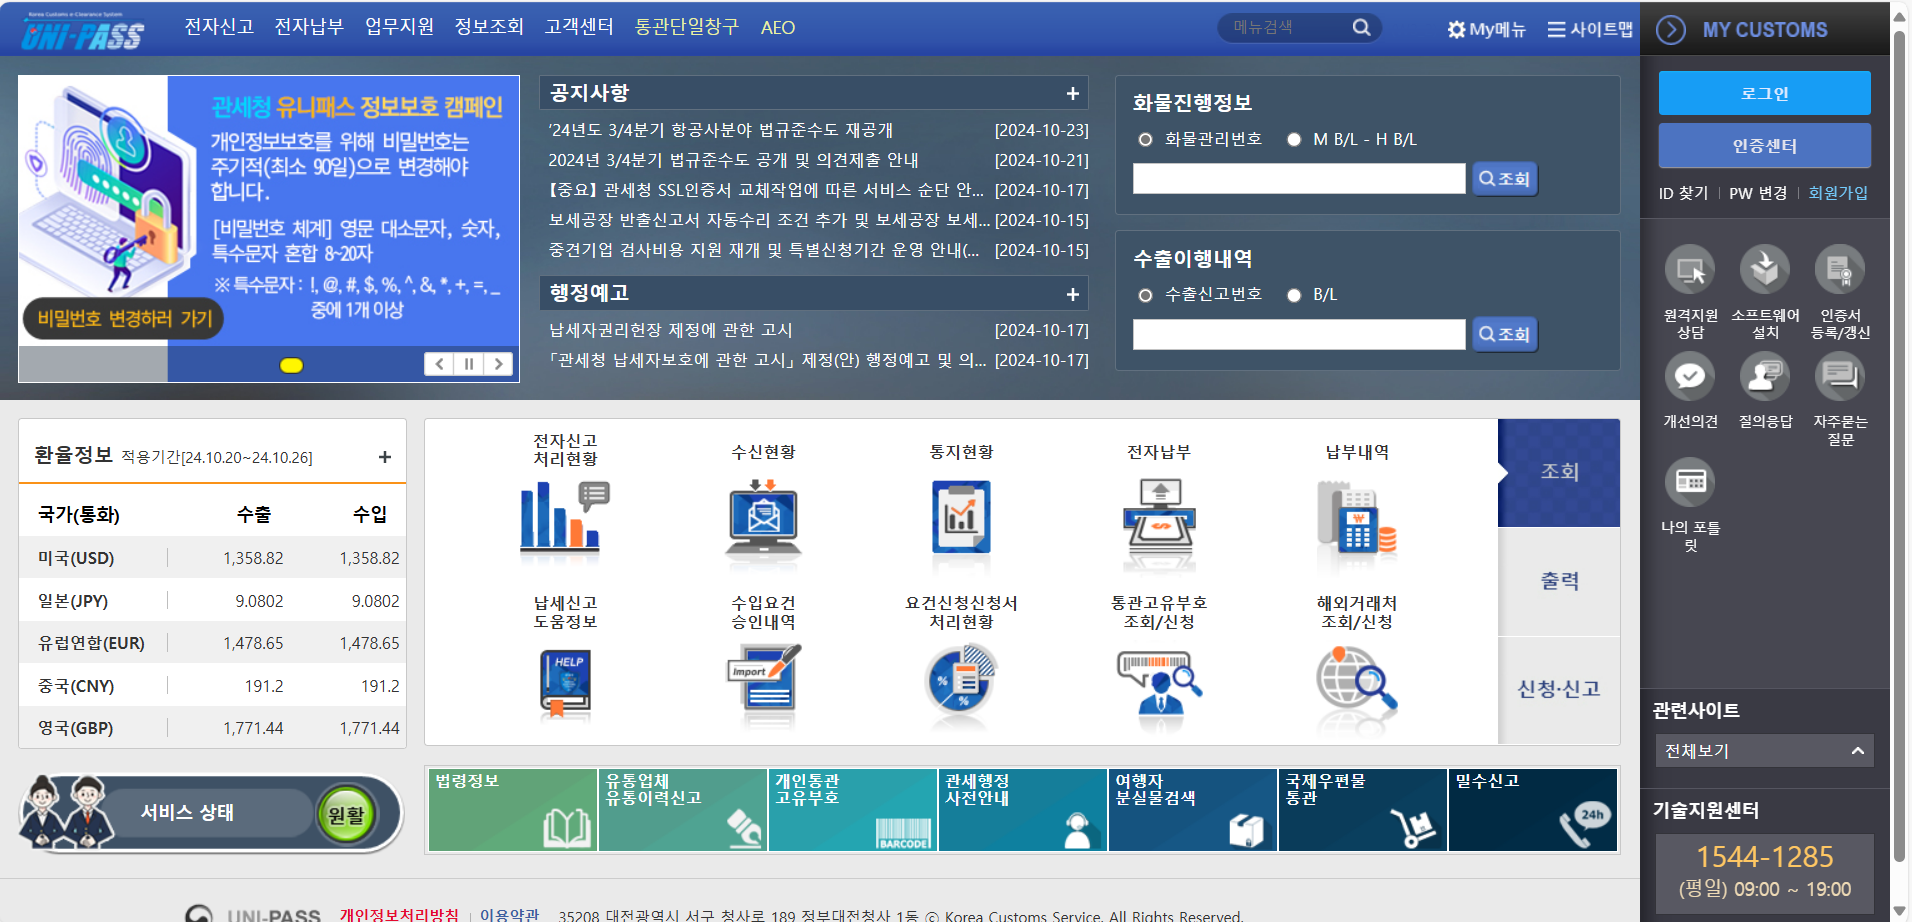Show previous banner slide
This screenshot has height=922, width=1912.
(438, 364)
